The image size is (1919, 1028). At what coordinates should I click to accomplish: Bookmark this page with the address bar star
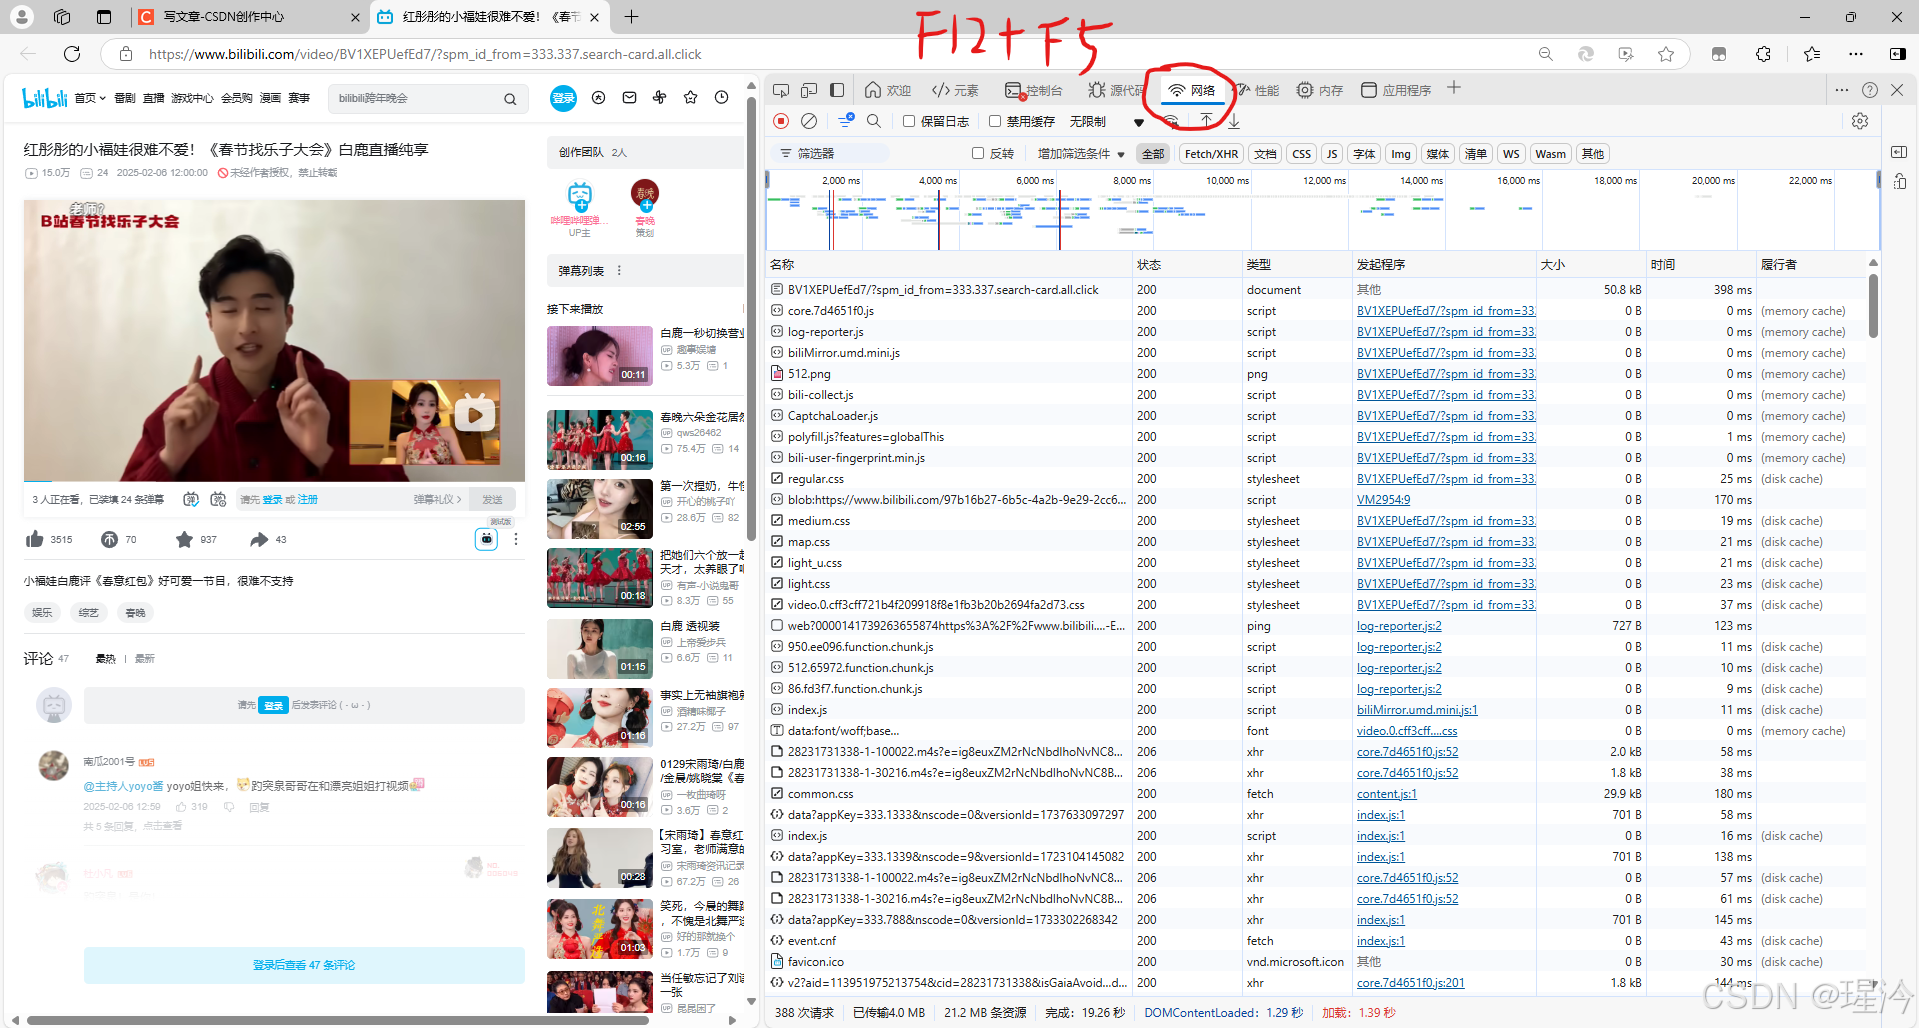coord(1666,54)
